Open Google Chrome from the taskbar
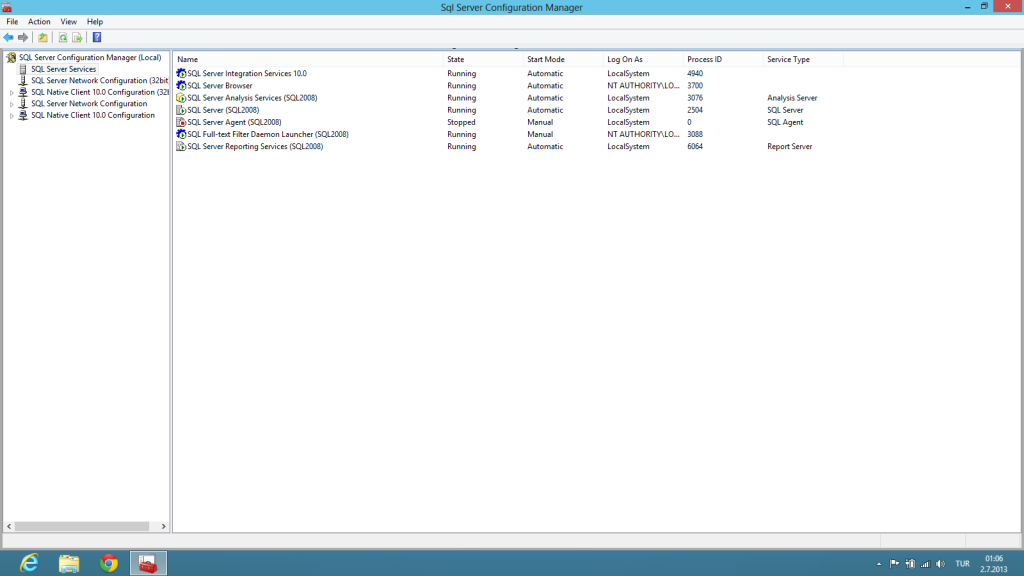The image size is (1024, 576). click(x=108, y=563)
